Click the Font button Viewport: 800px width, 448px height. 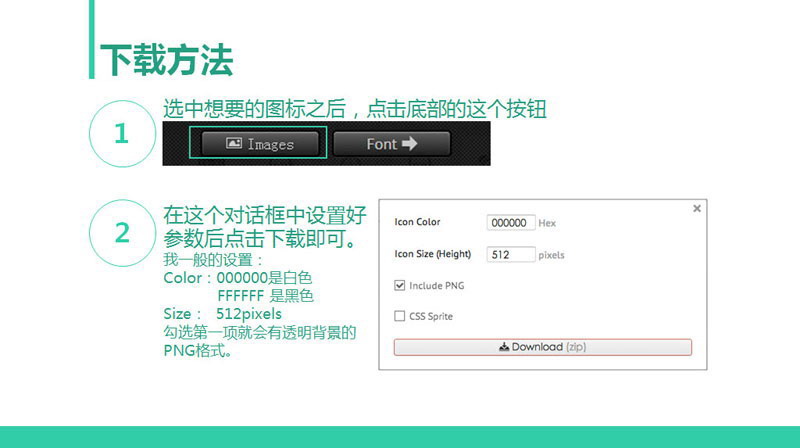pyautogui.click(x=391, y=144)
